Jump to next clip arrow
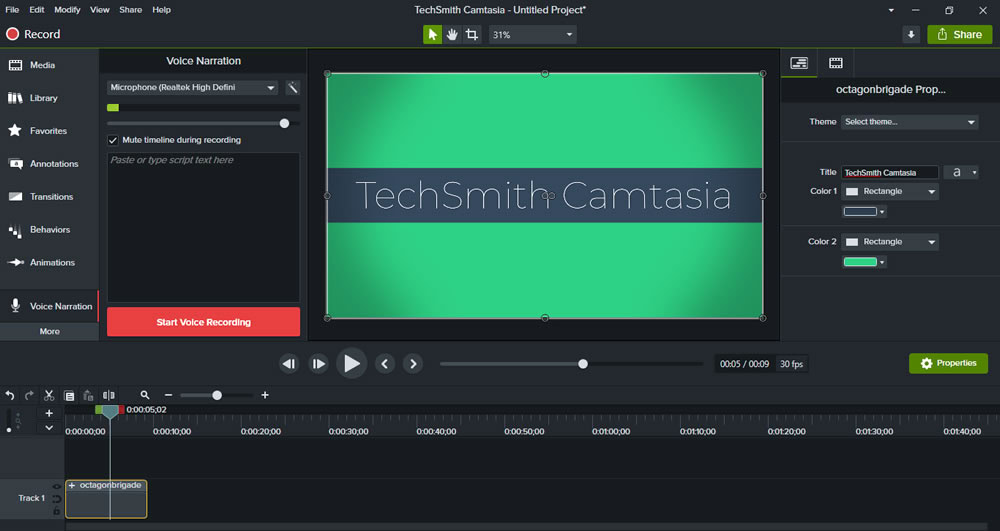Screen dimensions: 1000x531 tap(413, 364)
